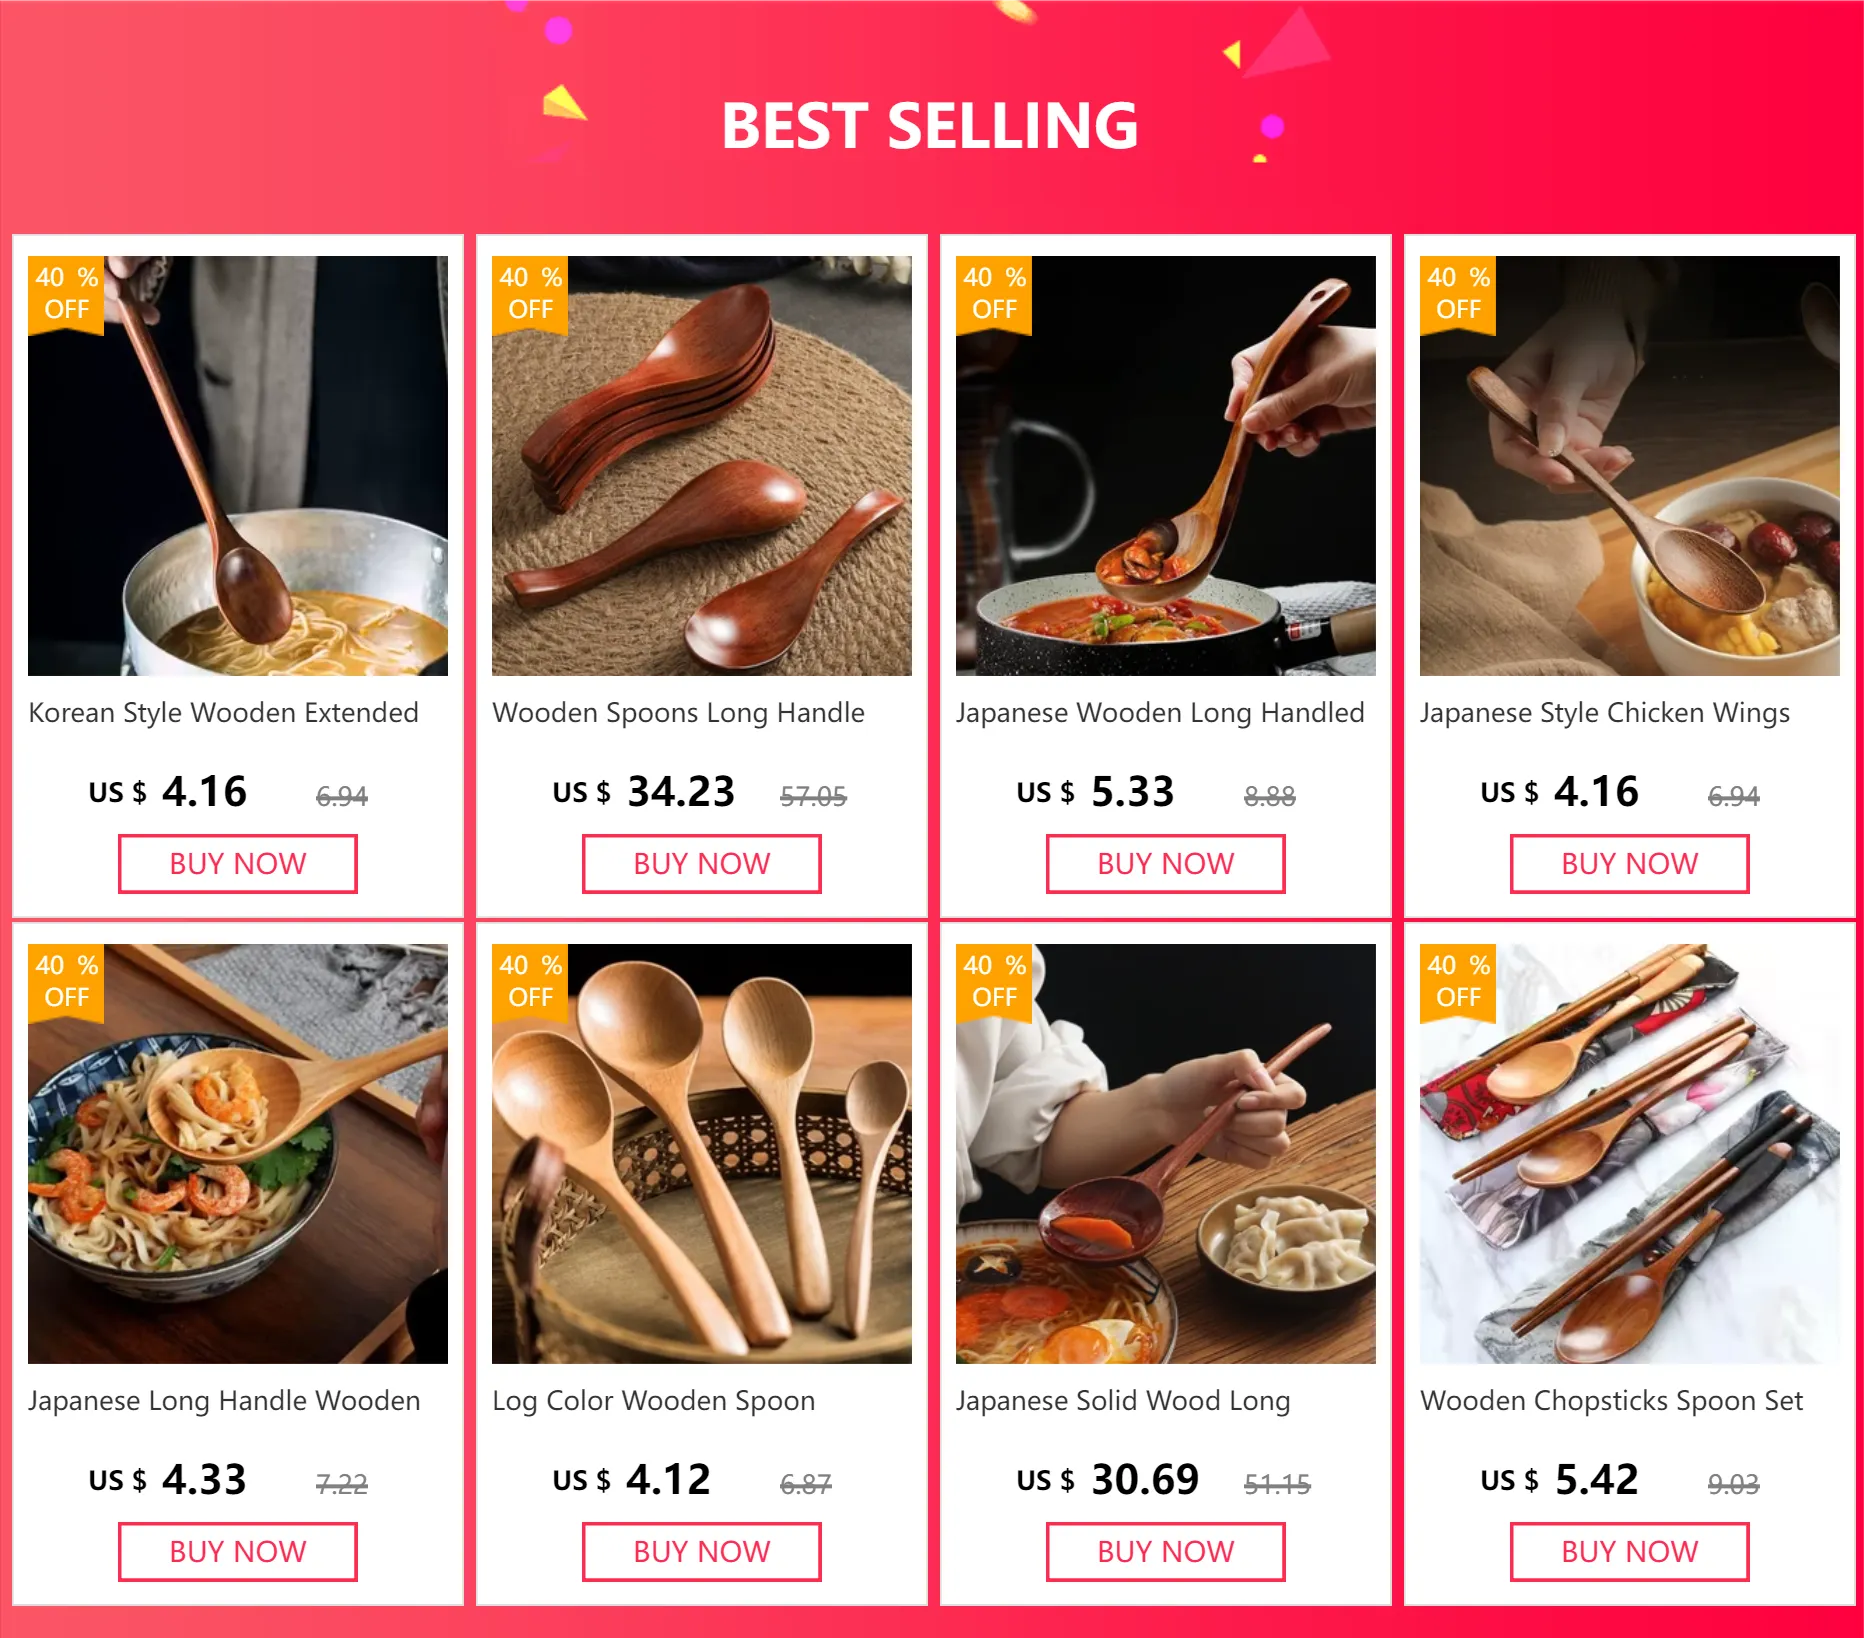
Task: Click the 40% OFF badge on Log Color Spoon
Action: coord(530,982)
